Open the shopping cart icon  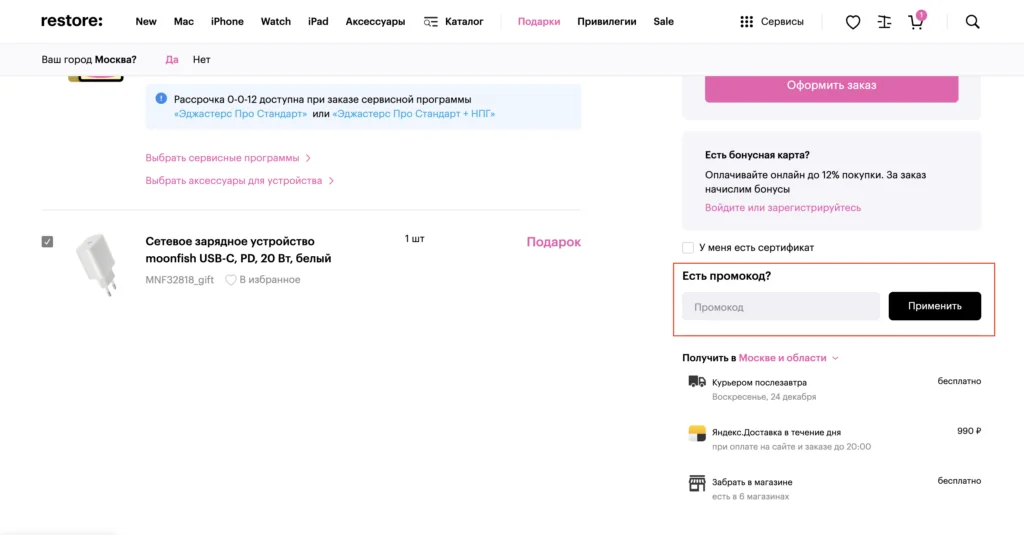coord(916,21)
